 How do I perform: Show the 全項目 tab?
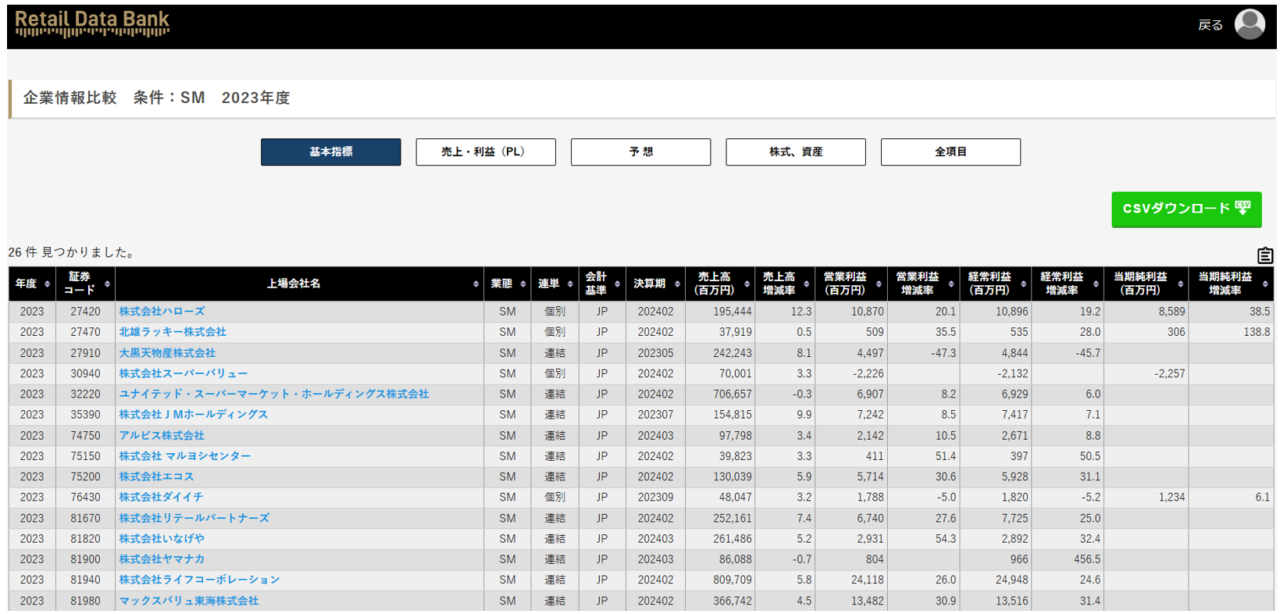950,152
